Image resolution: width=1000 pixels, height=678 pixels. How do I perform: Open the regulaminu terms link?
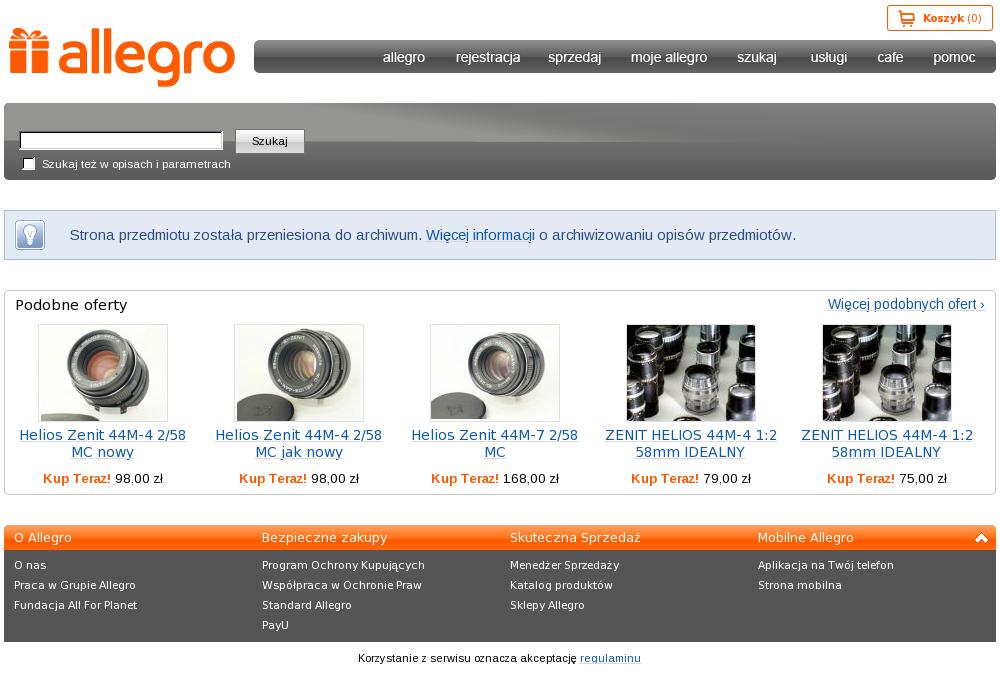(610, 658)
